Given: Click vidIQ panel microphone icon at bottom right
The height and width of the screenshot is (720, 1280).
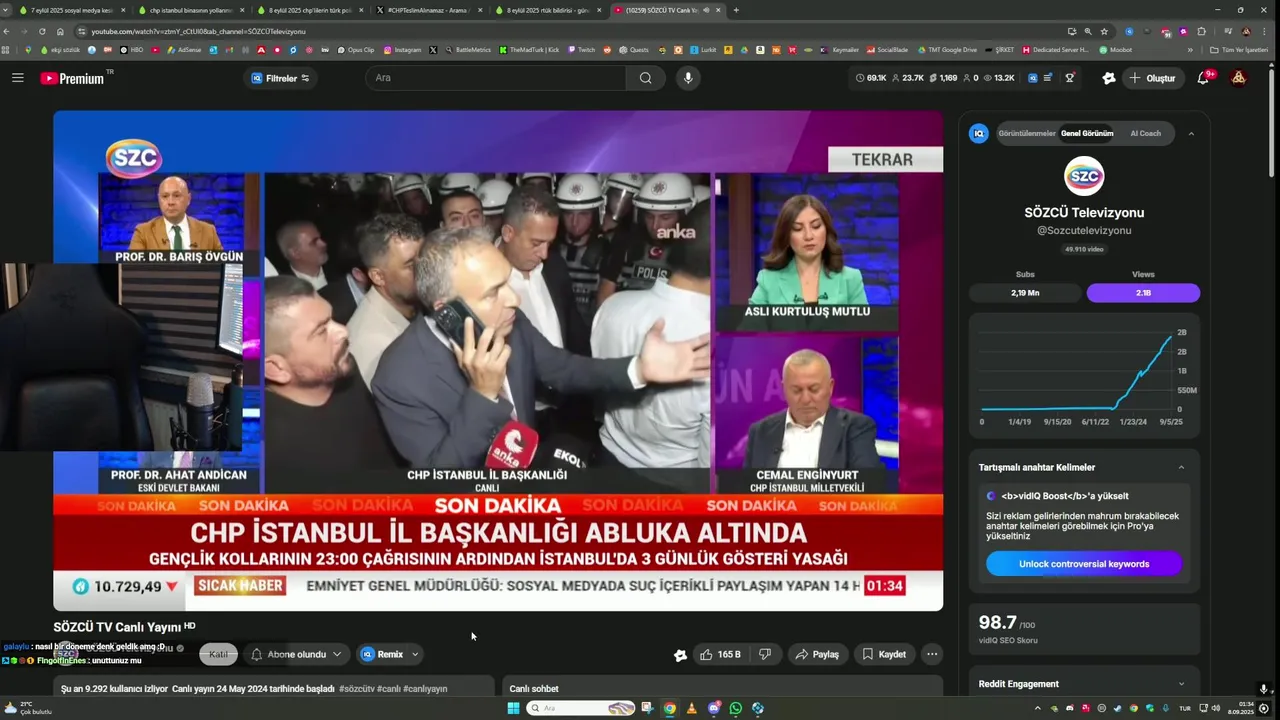Looking at the screenshot, I should (x=1264, y=689).
